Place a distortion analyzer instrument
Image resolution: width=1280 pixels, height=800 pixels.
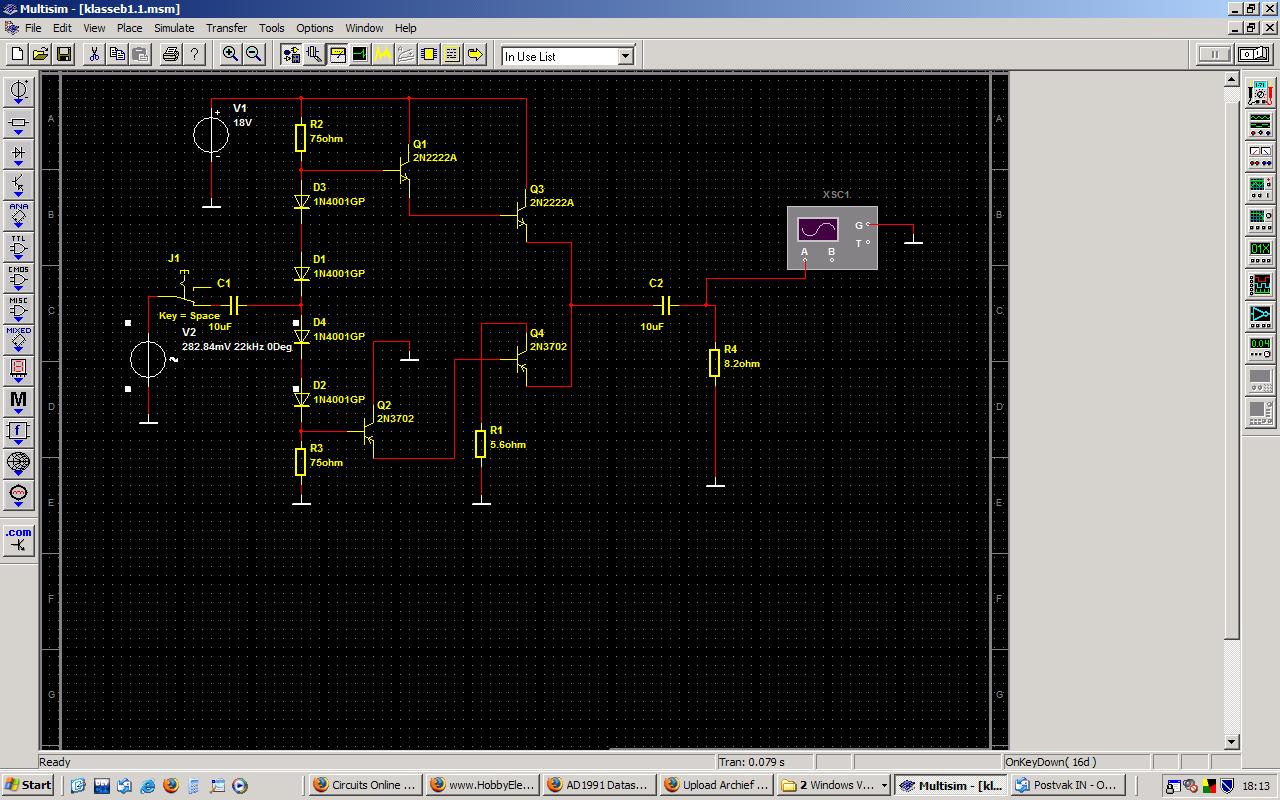1260,347
